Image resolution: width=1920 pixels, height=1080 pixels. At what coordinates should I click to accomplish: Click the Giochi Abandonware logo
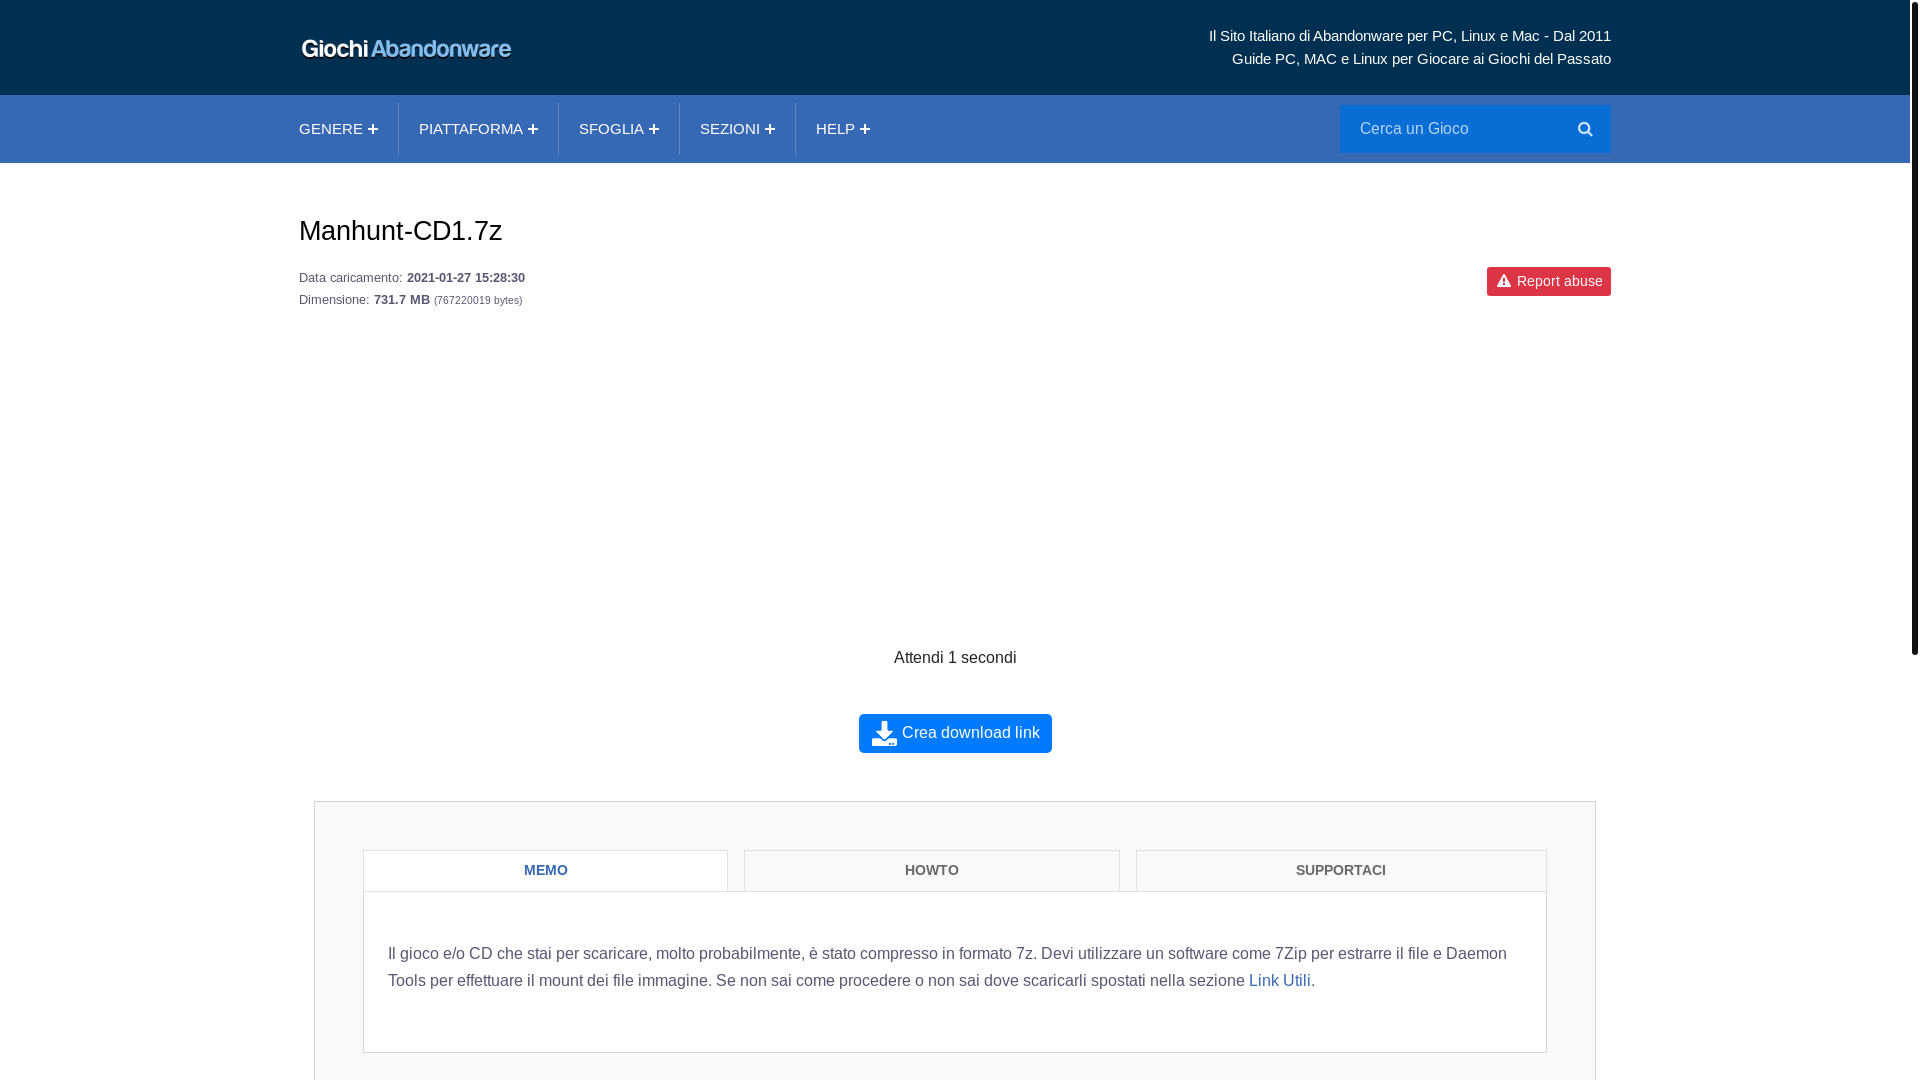tap(406, 48)
